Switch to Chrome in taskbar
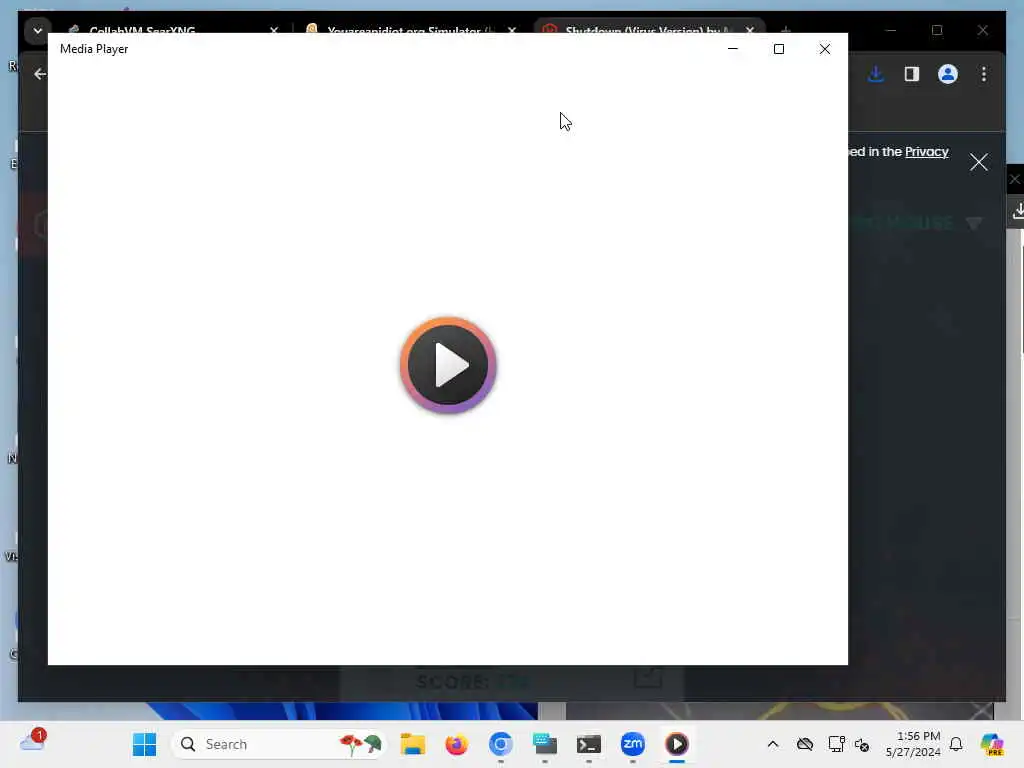1024x768 pixels. pos(501,744)
